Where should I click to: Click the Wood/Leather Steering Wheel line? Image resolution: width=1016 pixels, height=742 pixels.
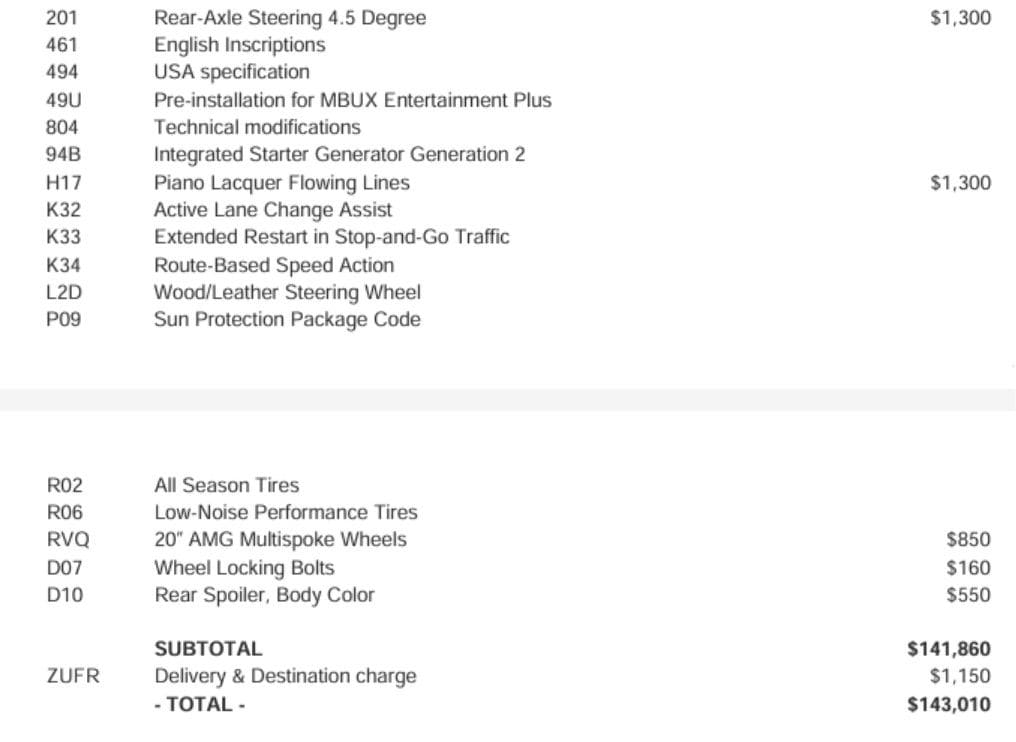click(x=287, y=292)
